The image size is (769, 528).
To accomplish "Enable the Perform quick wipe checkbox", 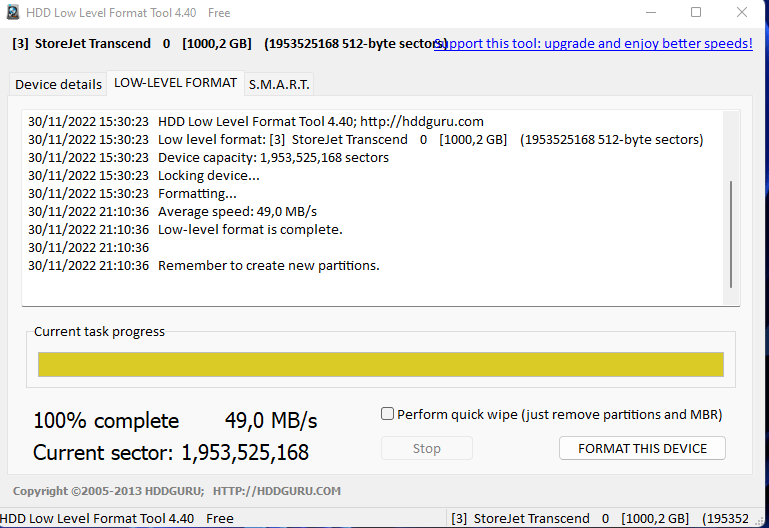I will coord(388,414).
